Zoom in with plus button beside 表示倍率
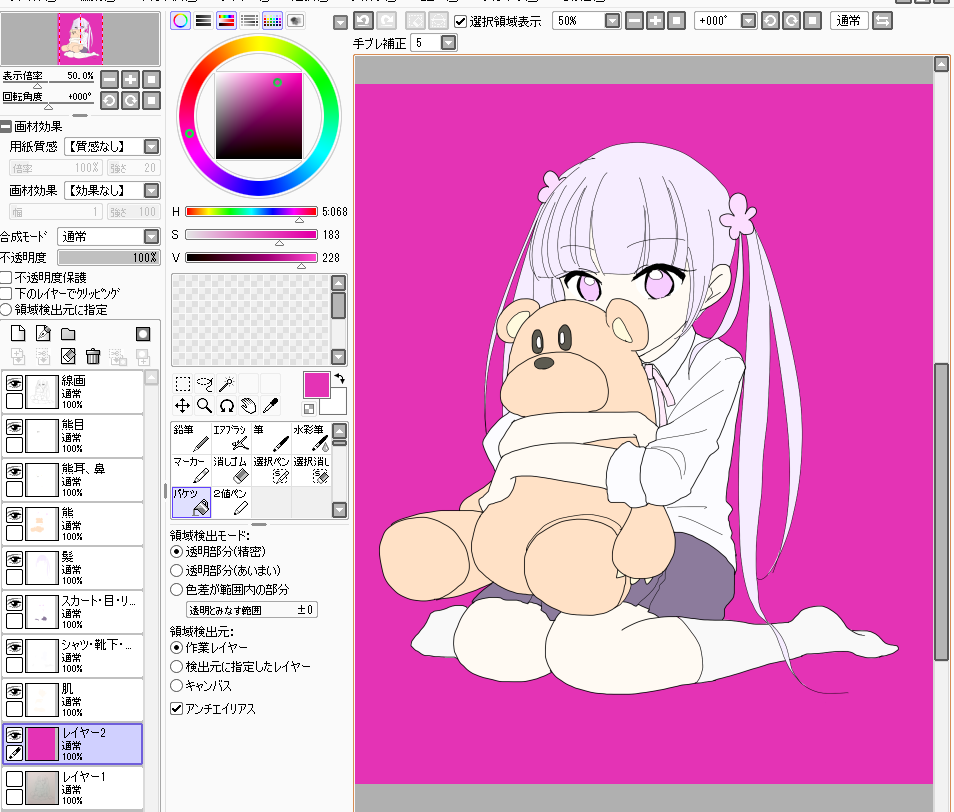This screenshot has width=954, height=812. point(131,79)
